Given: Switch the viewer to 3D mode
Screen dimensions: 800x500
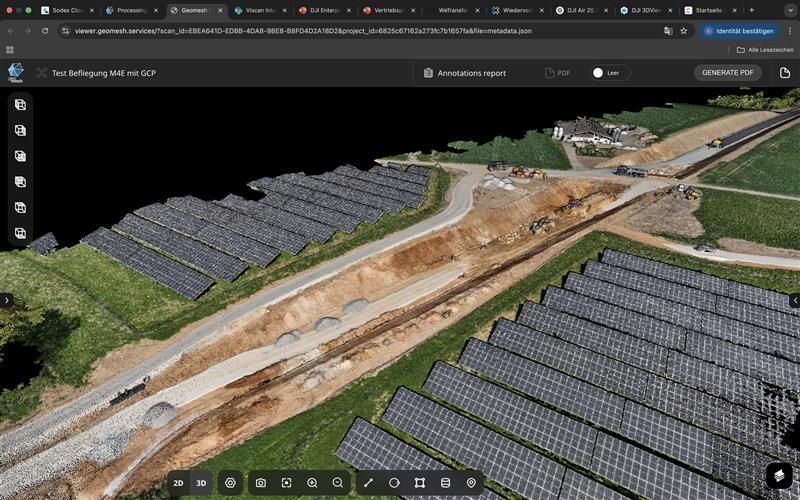Looking at the screenshot, I should coord(201,483).
